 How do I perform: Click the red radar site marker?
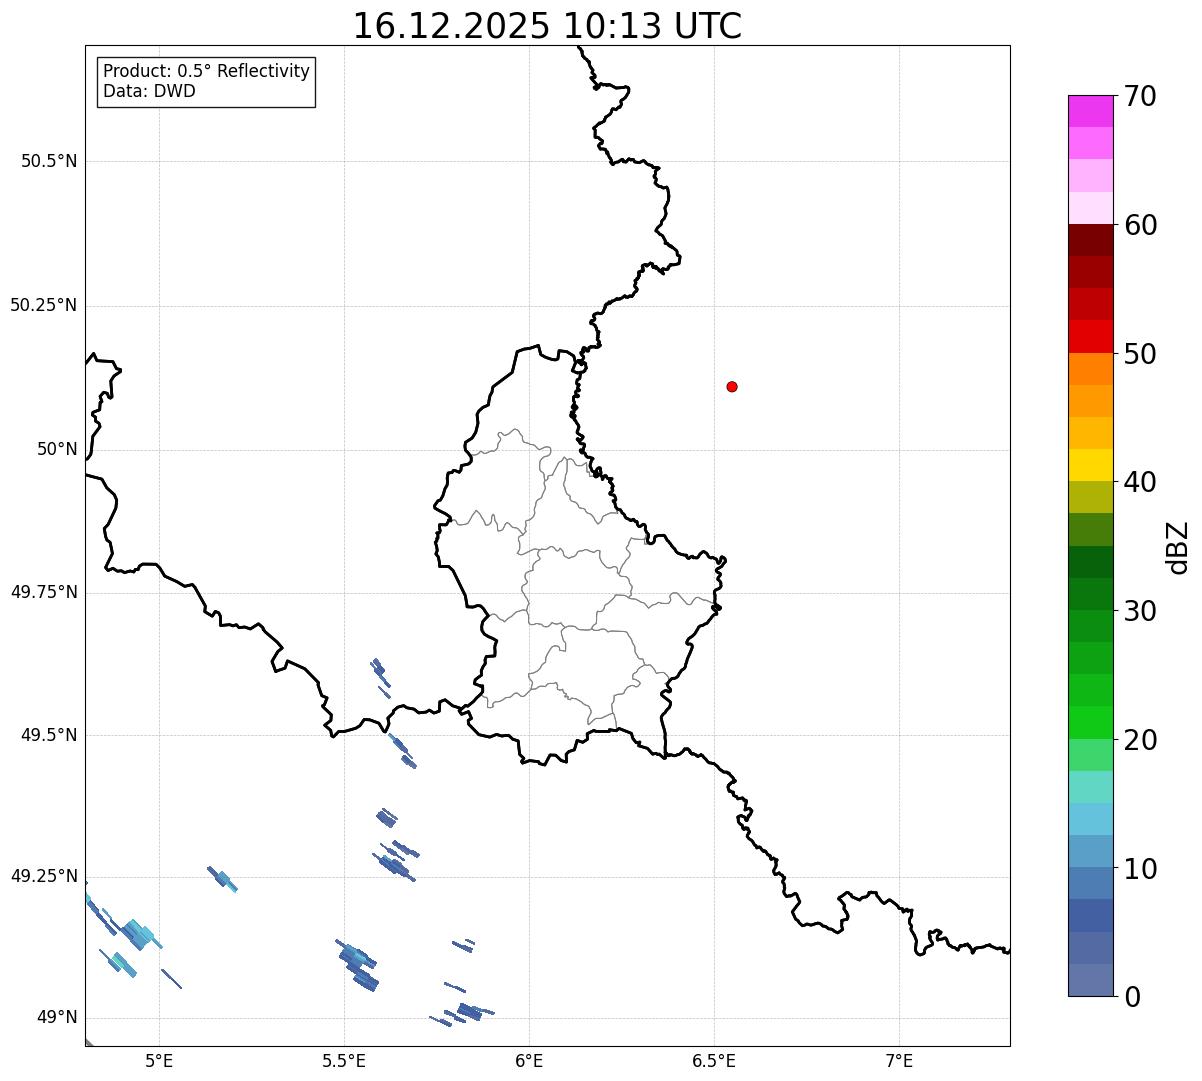(732, 387)
